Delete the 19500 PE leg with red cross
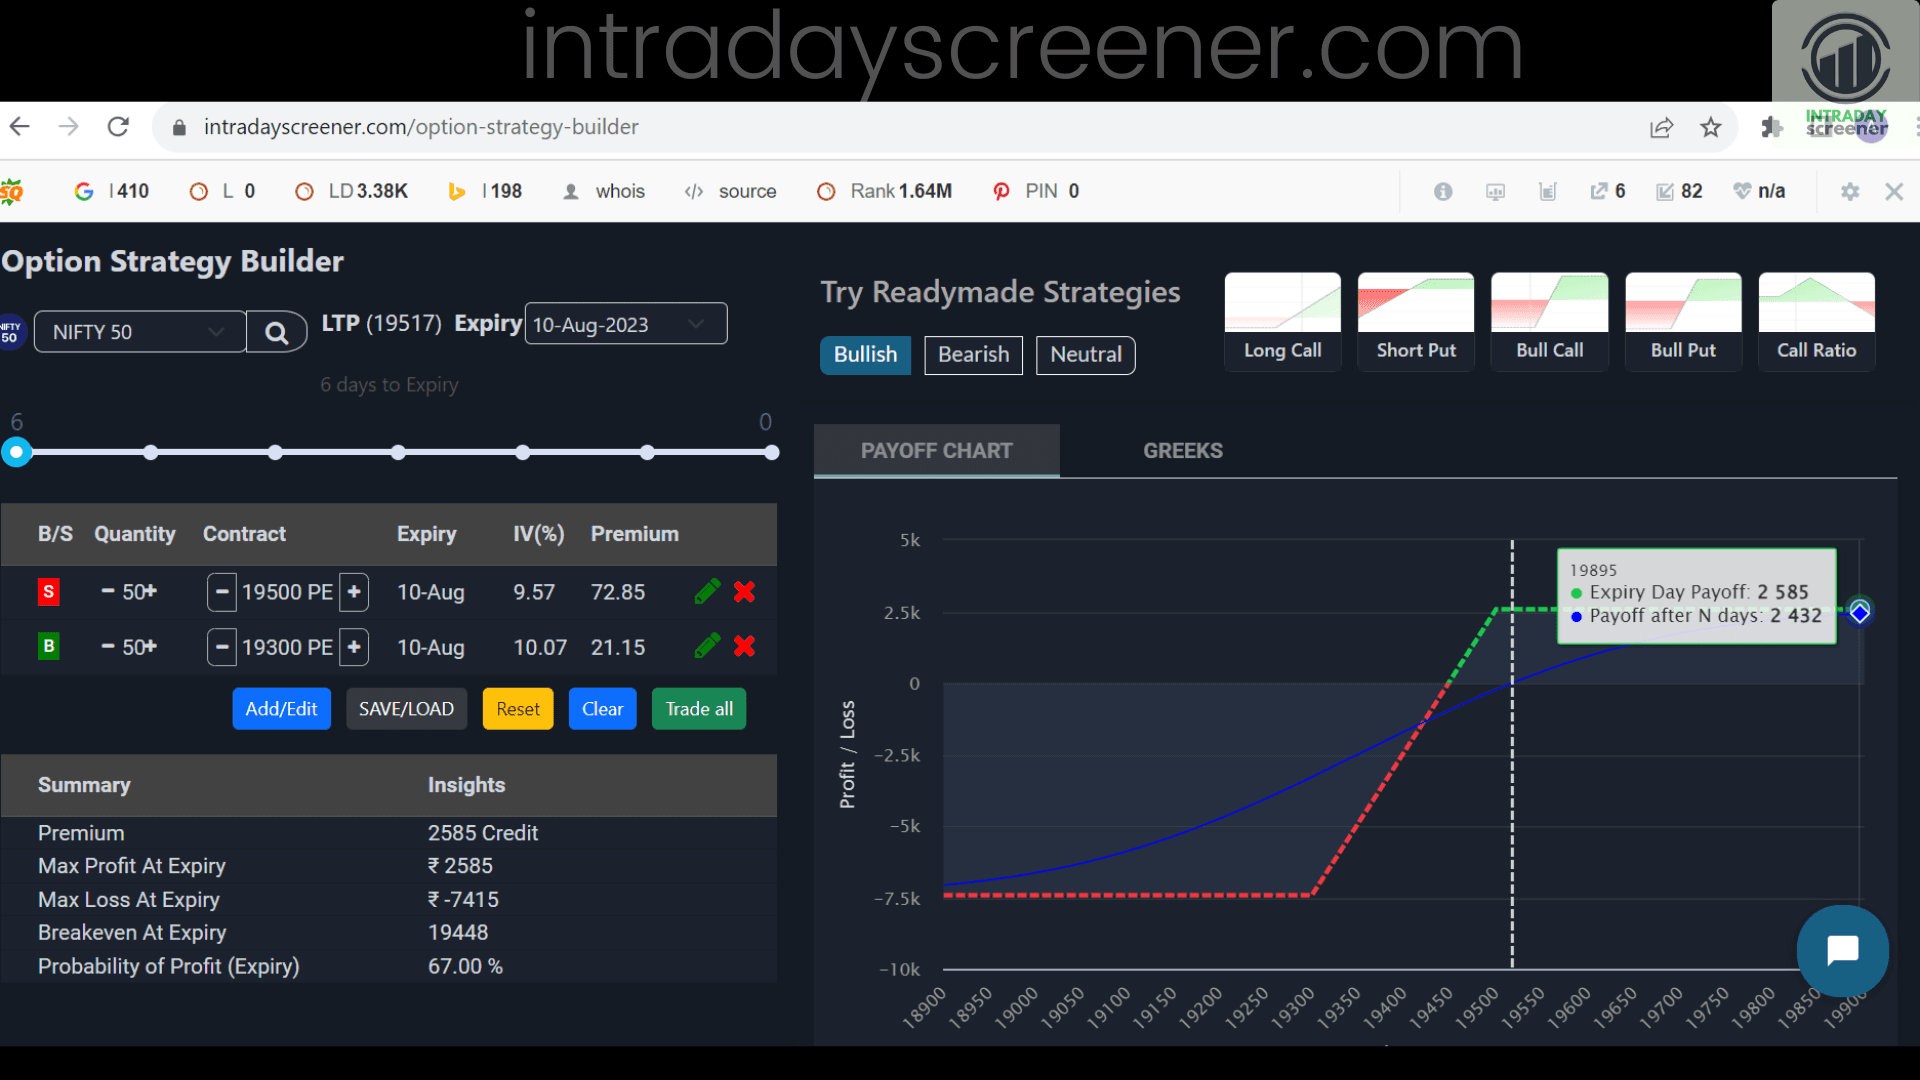1920x1080 pixels. (x=744, y=592)
